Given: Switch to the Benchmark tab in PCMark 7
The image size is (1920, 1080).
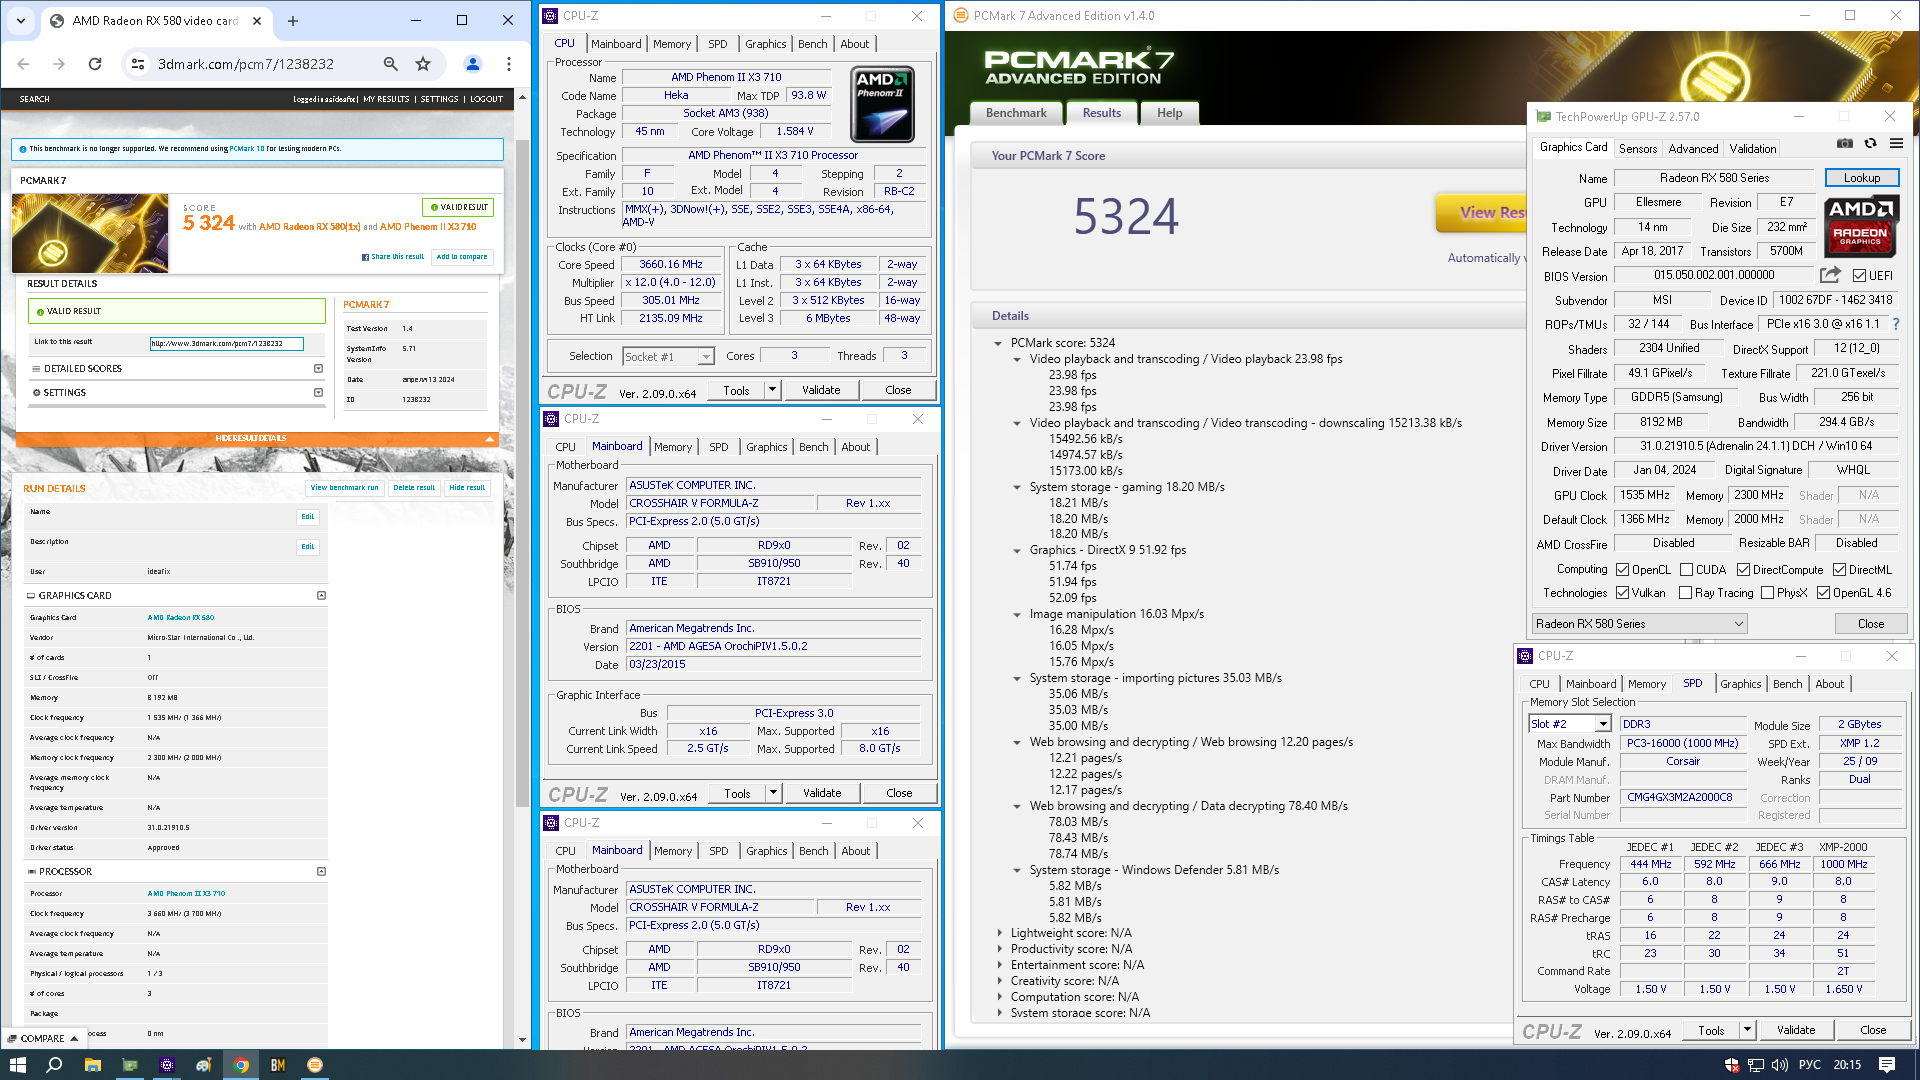Looking at the screenshot, I should click(1016, 113).
